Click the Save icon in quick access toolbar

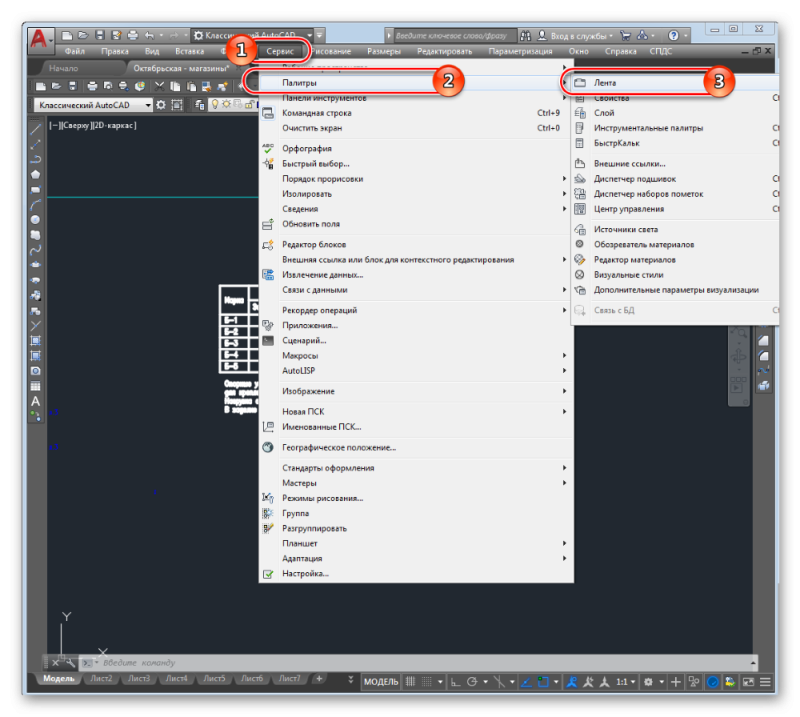[100, 35]
